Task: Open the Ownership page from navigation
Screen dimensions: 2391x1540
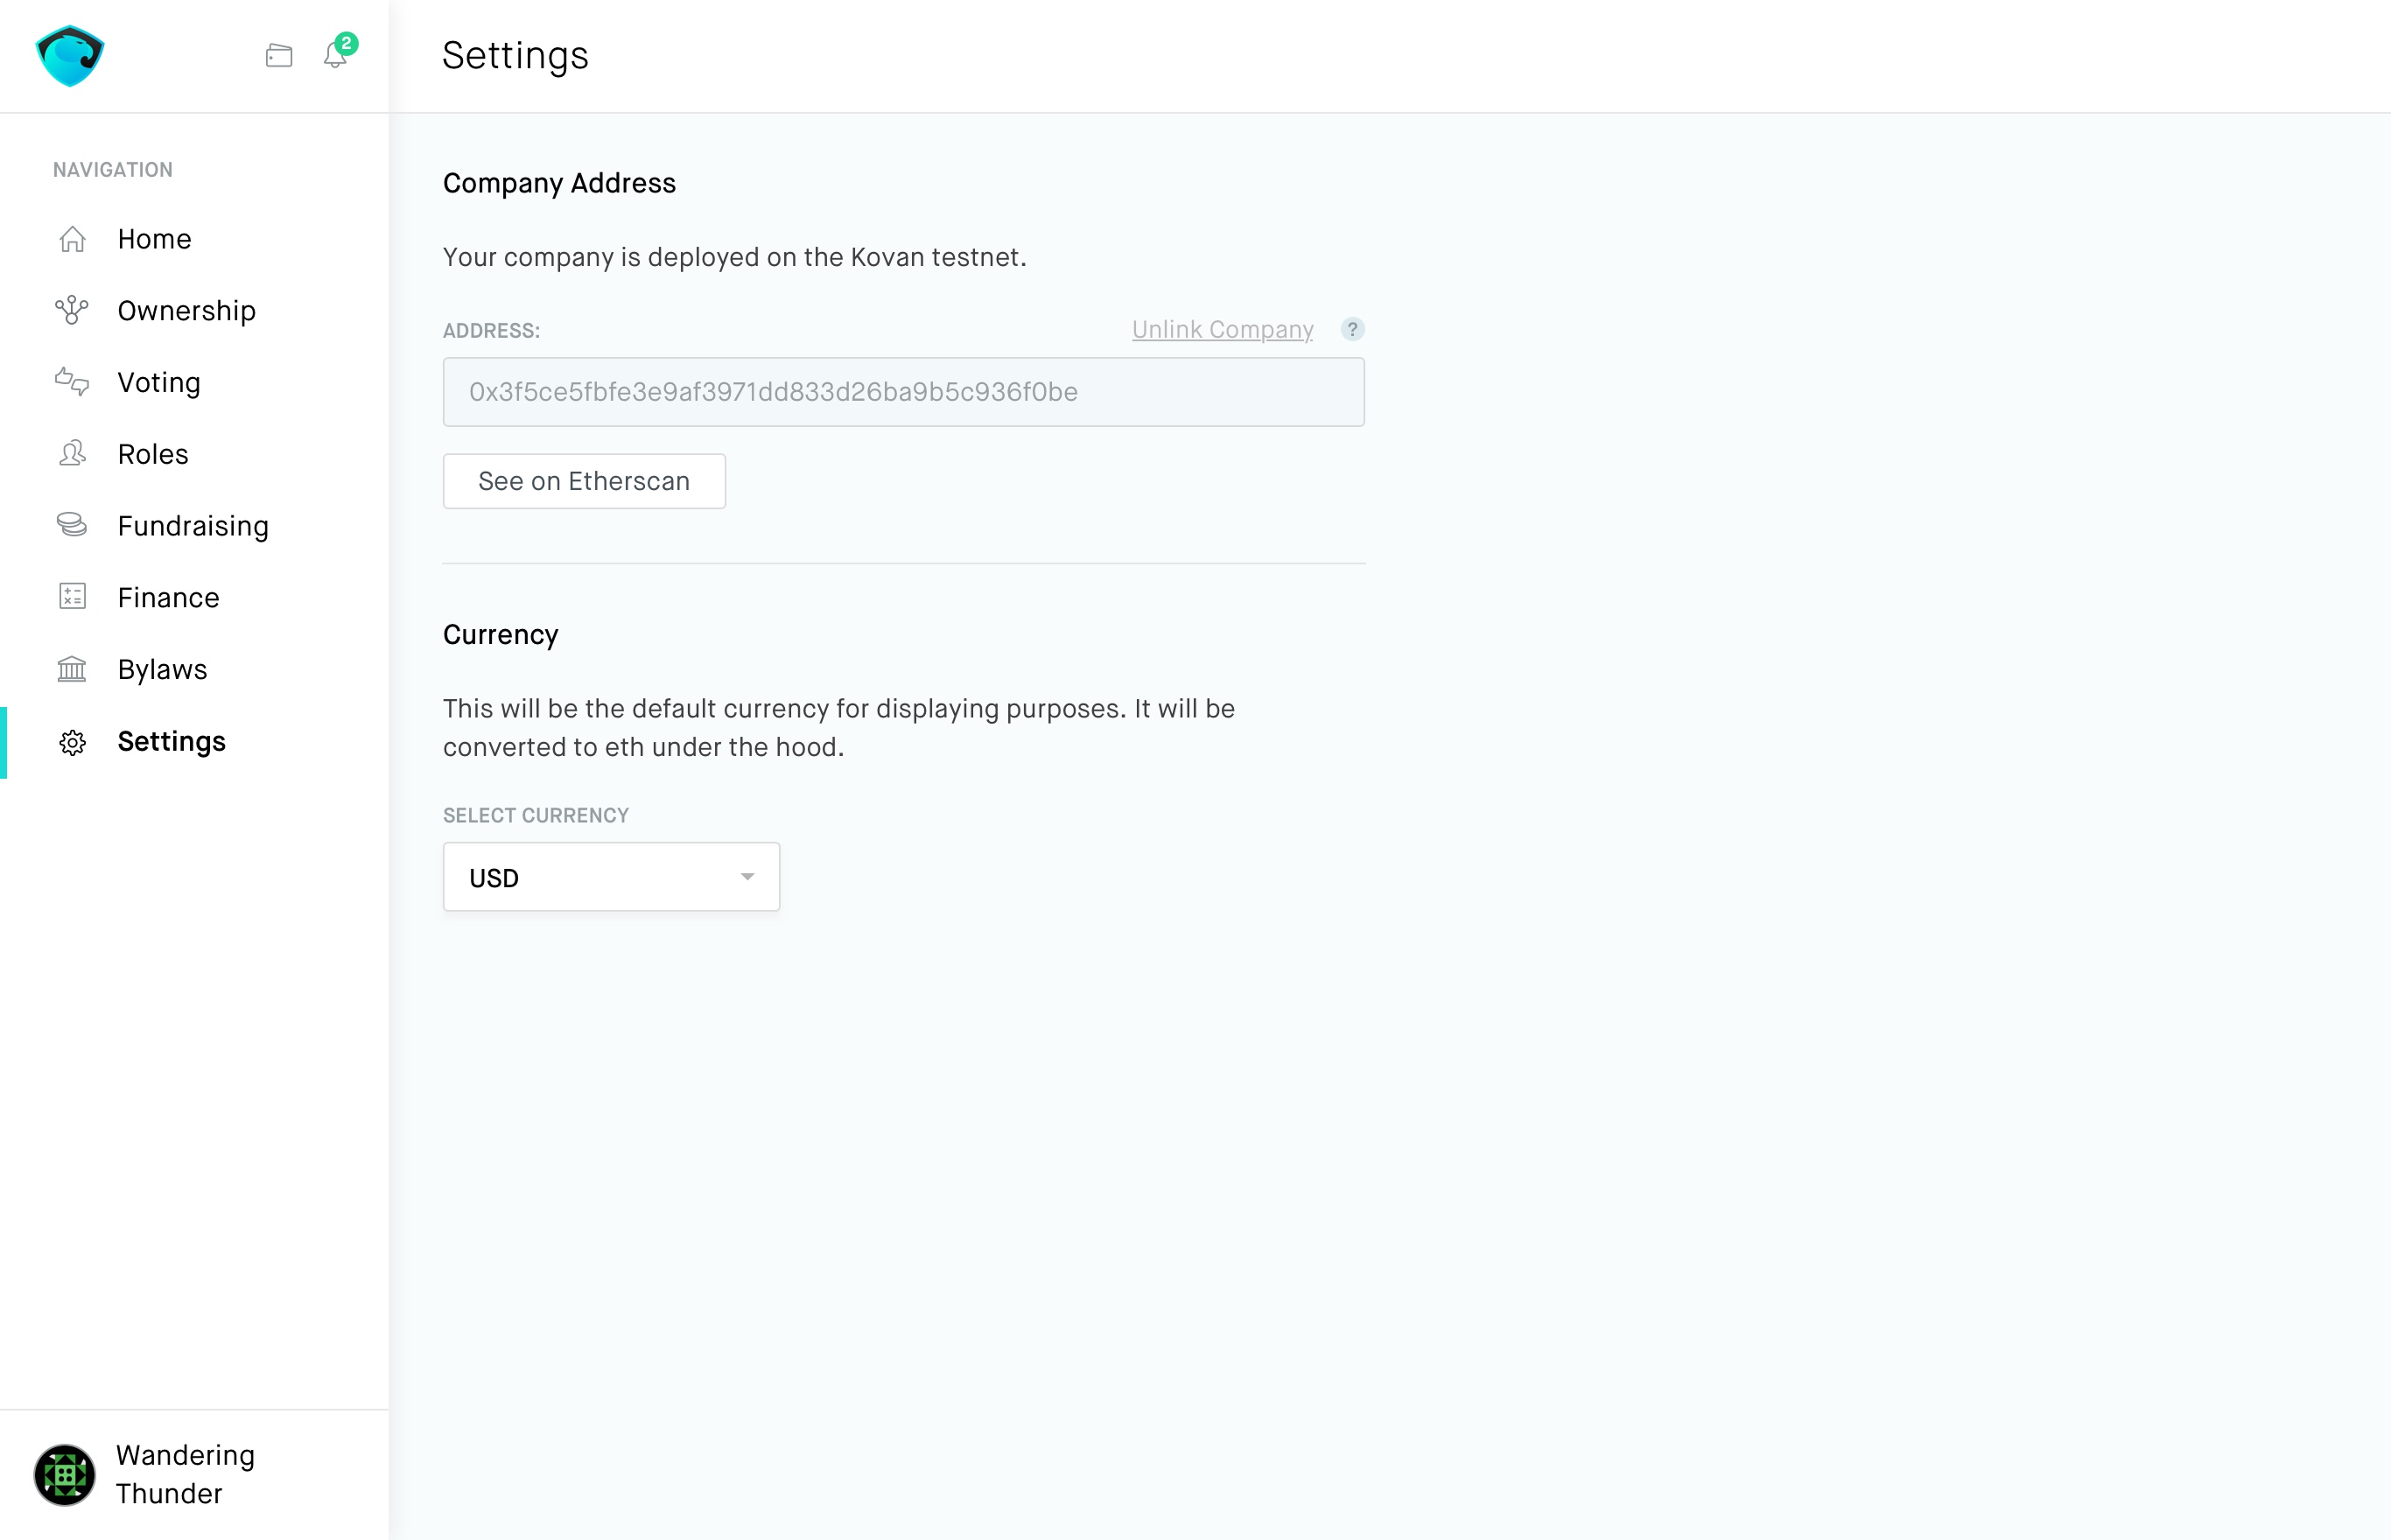Action: (186, 310)
